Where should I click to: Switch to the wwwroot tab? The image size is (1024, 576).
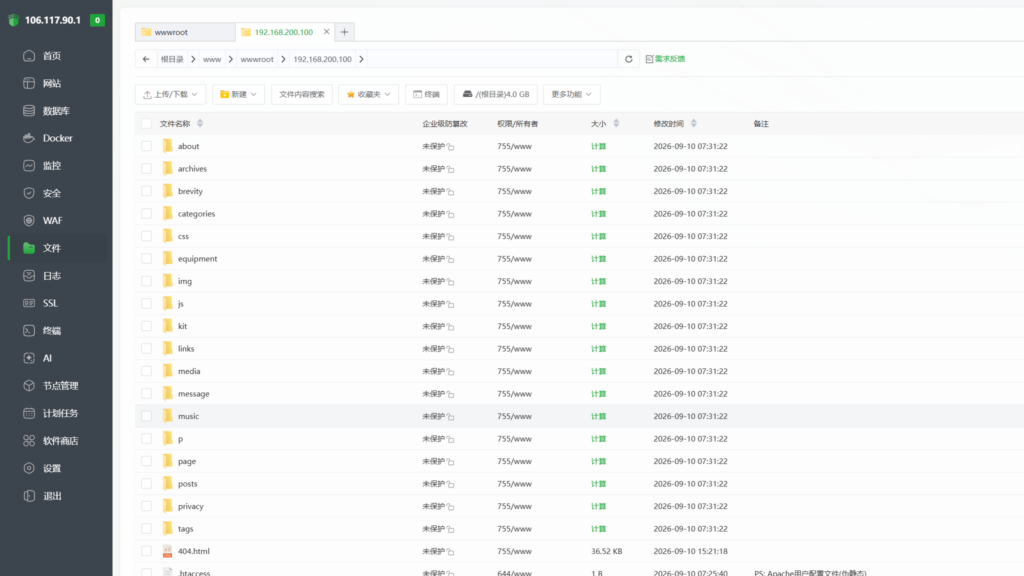pyautogui.click(x=185, y=32)
